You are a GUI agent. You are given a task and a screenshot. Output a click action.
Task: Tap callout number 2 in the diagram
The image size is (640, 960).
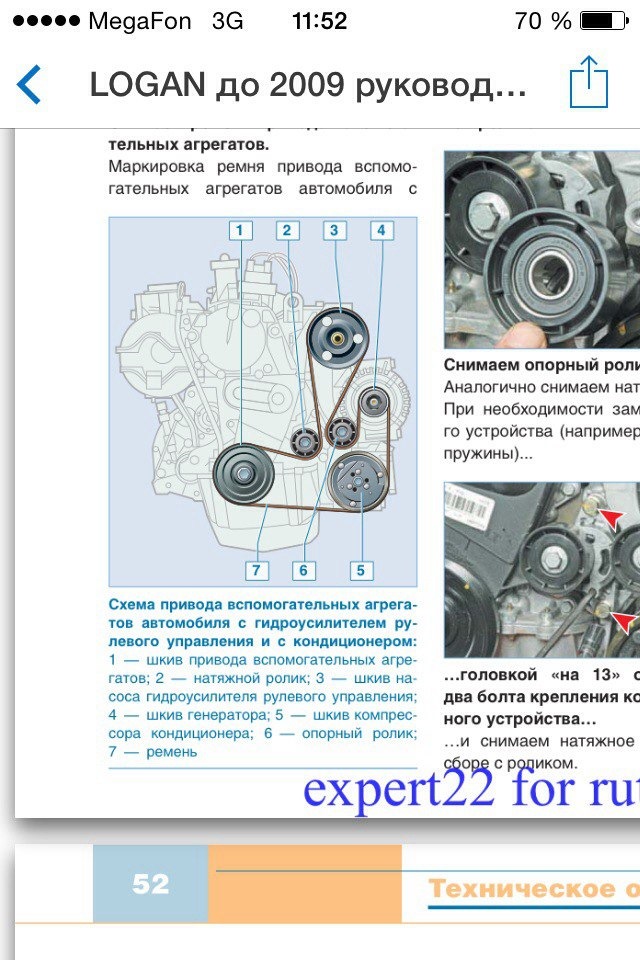[x=287, y=230]
